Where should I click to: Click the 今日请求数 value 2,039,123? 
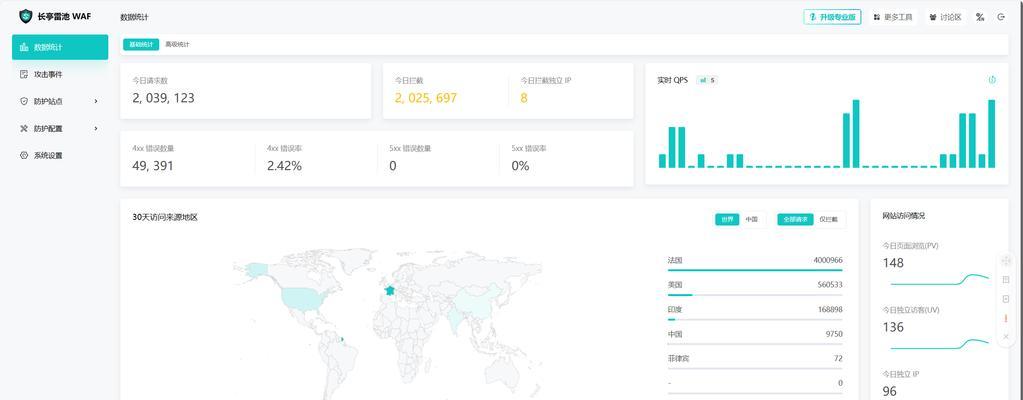point(163,98)
